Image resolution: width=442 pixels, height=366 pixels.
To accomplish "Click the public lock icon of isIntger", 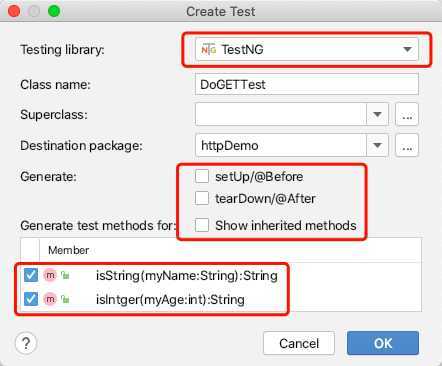I will (65, 299).
